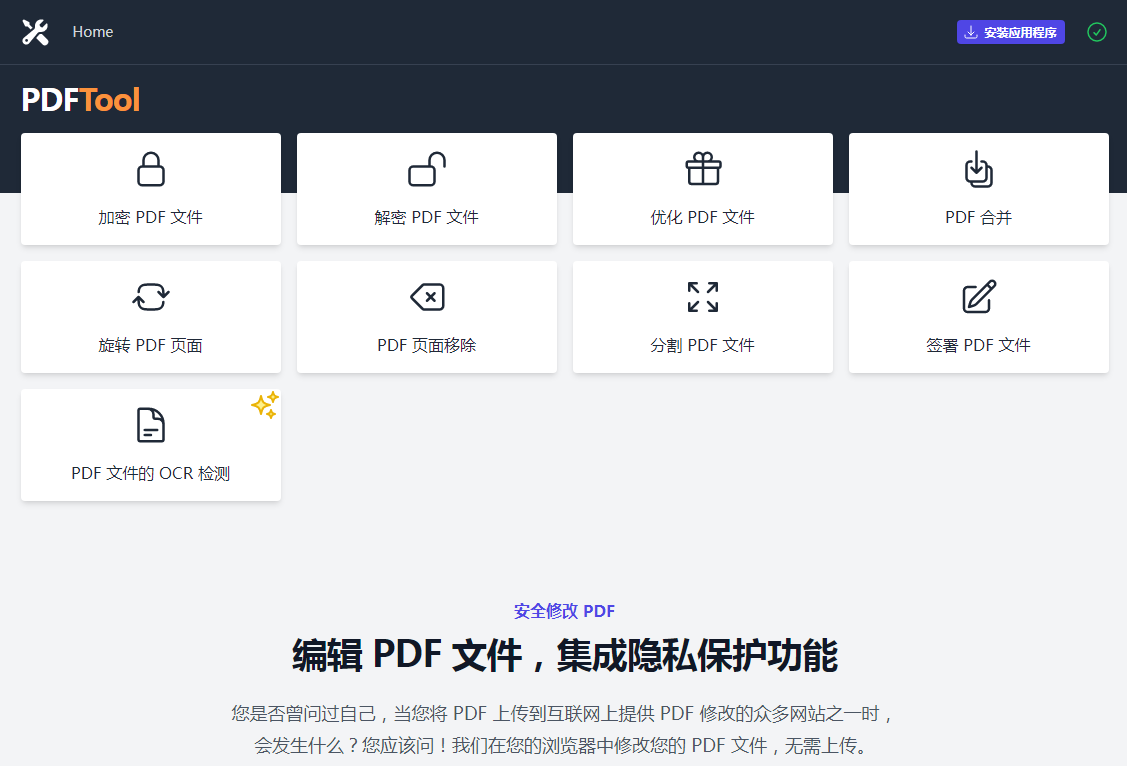This screenshot has height=766, width=1127.
Task: Click the download arrow inside 安装应用程序 button
Action: 971,32
